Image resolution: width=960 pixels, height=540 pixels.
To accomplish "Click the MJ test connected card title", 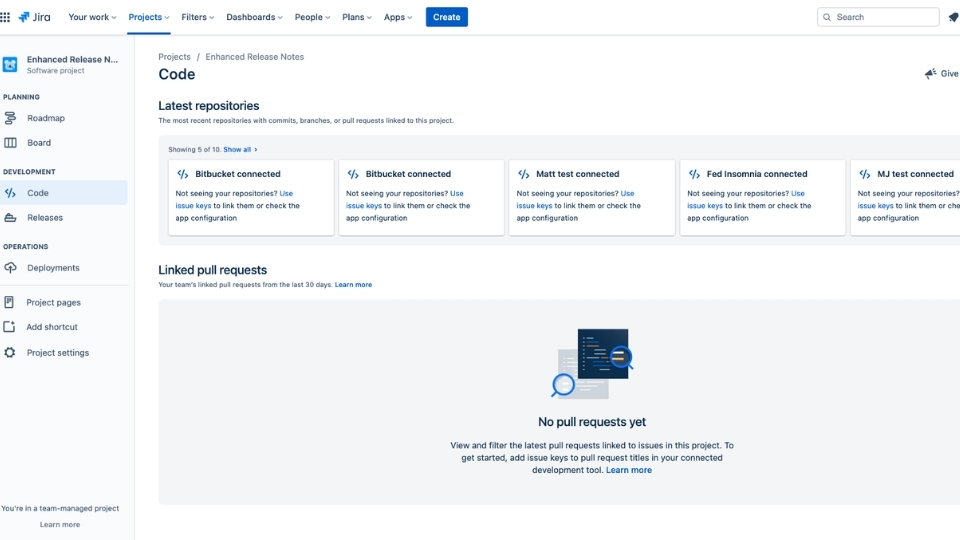I will tap(915, 174).
